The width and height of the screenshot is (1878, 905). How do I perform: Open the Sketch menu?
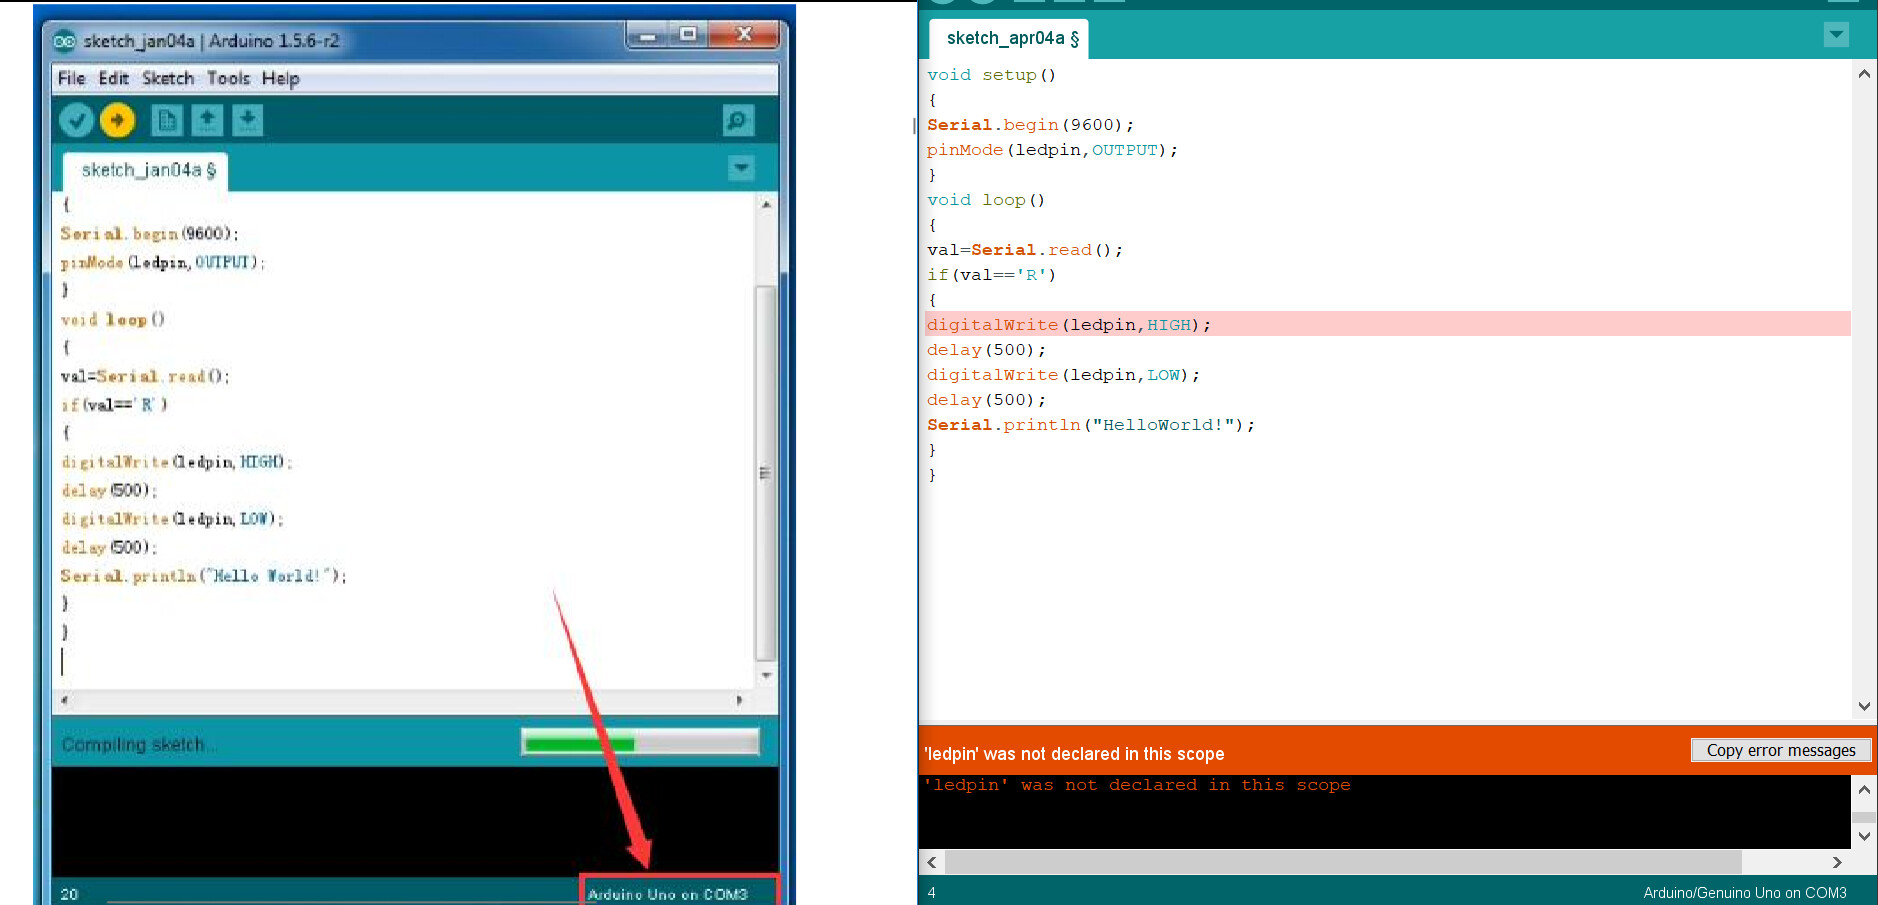click(x=168, y=78)
